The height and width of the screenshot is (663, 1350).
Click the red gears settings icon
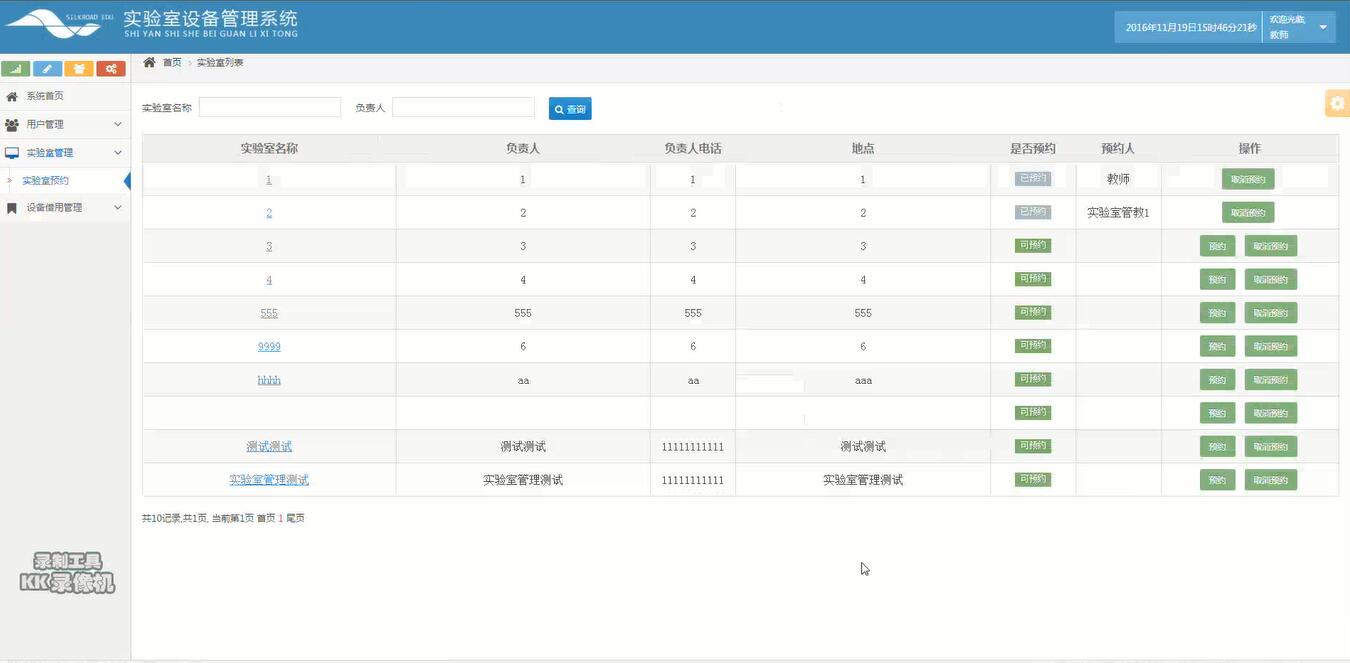point(110,68)
